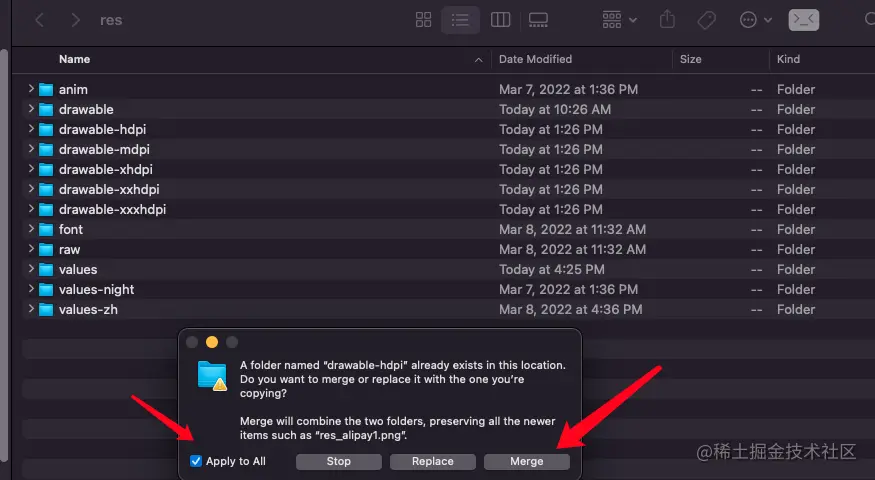Viewport: 875px width, 480px height.
Task: Select the drawable-xhdpi folder icon
Action: (x=46, y=170)
